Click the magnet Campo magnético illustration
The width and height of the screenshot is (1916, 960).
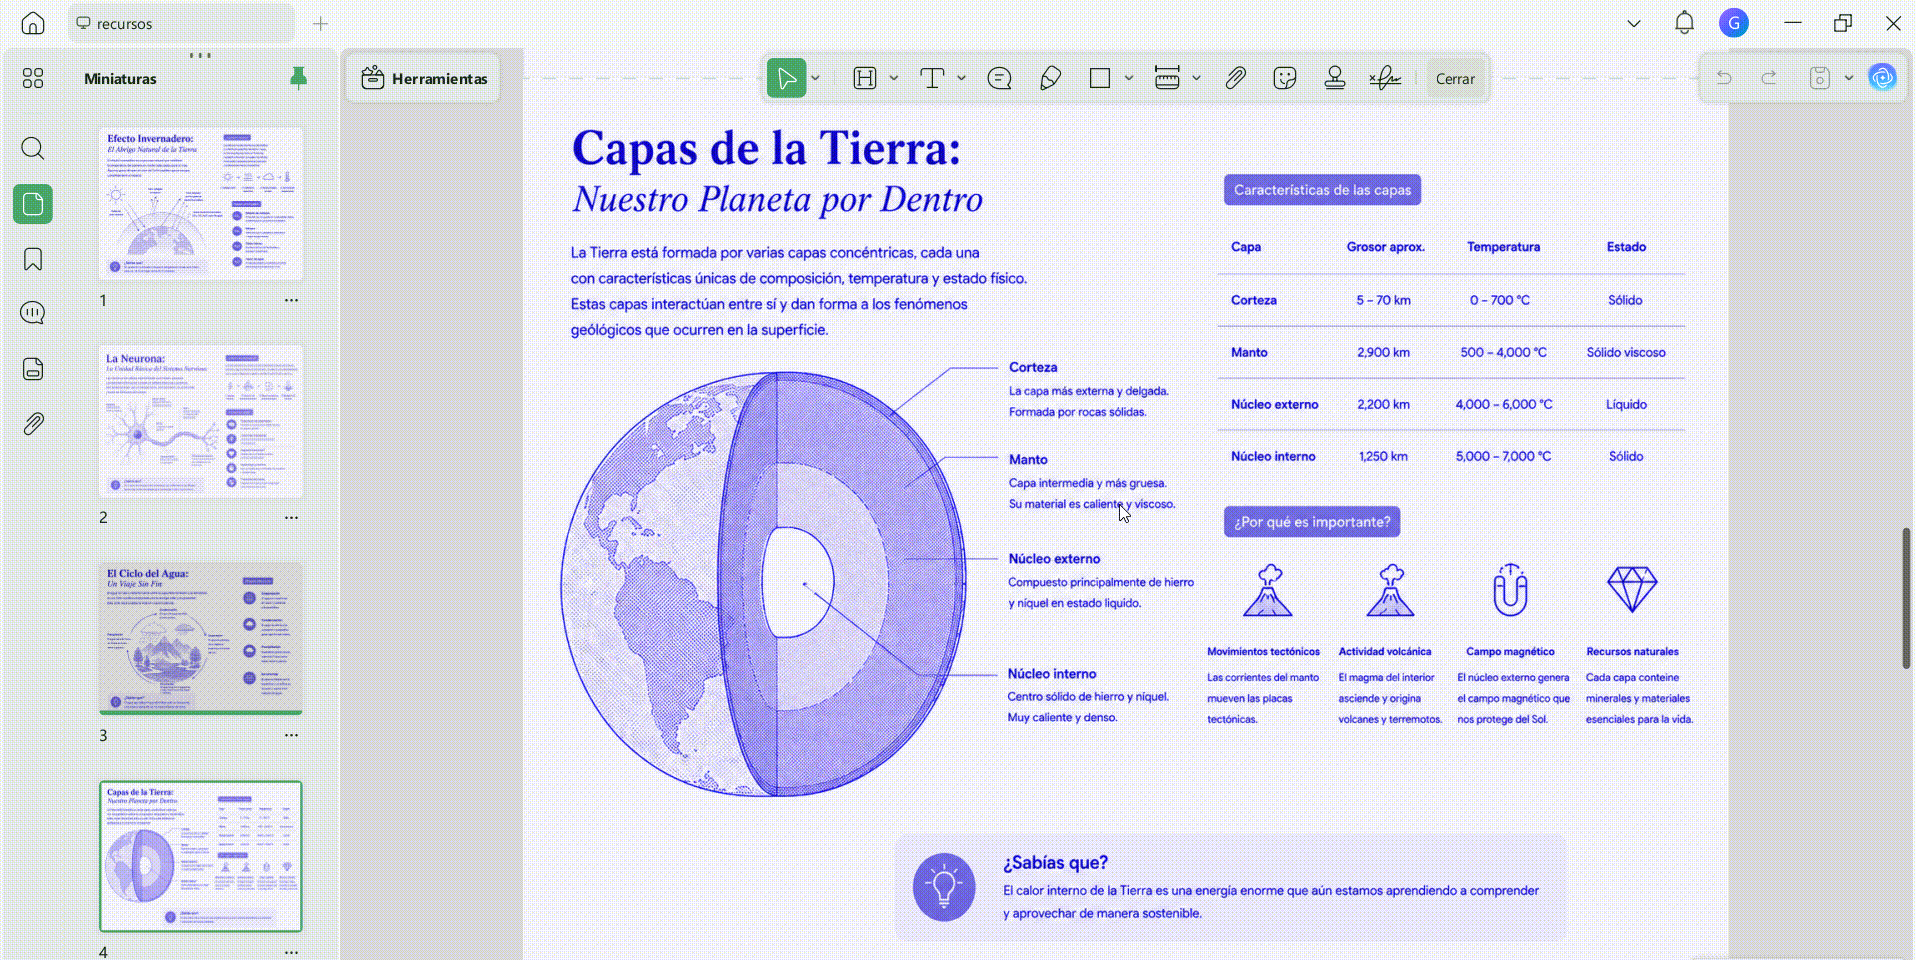(1510, 589)
